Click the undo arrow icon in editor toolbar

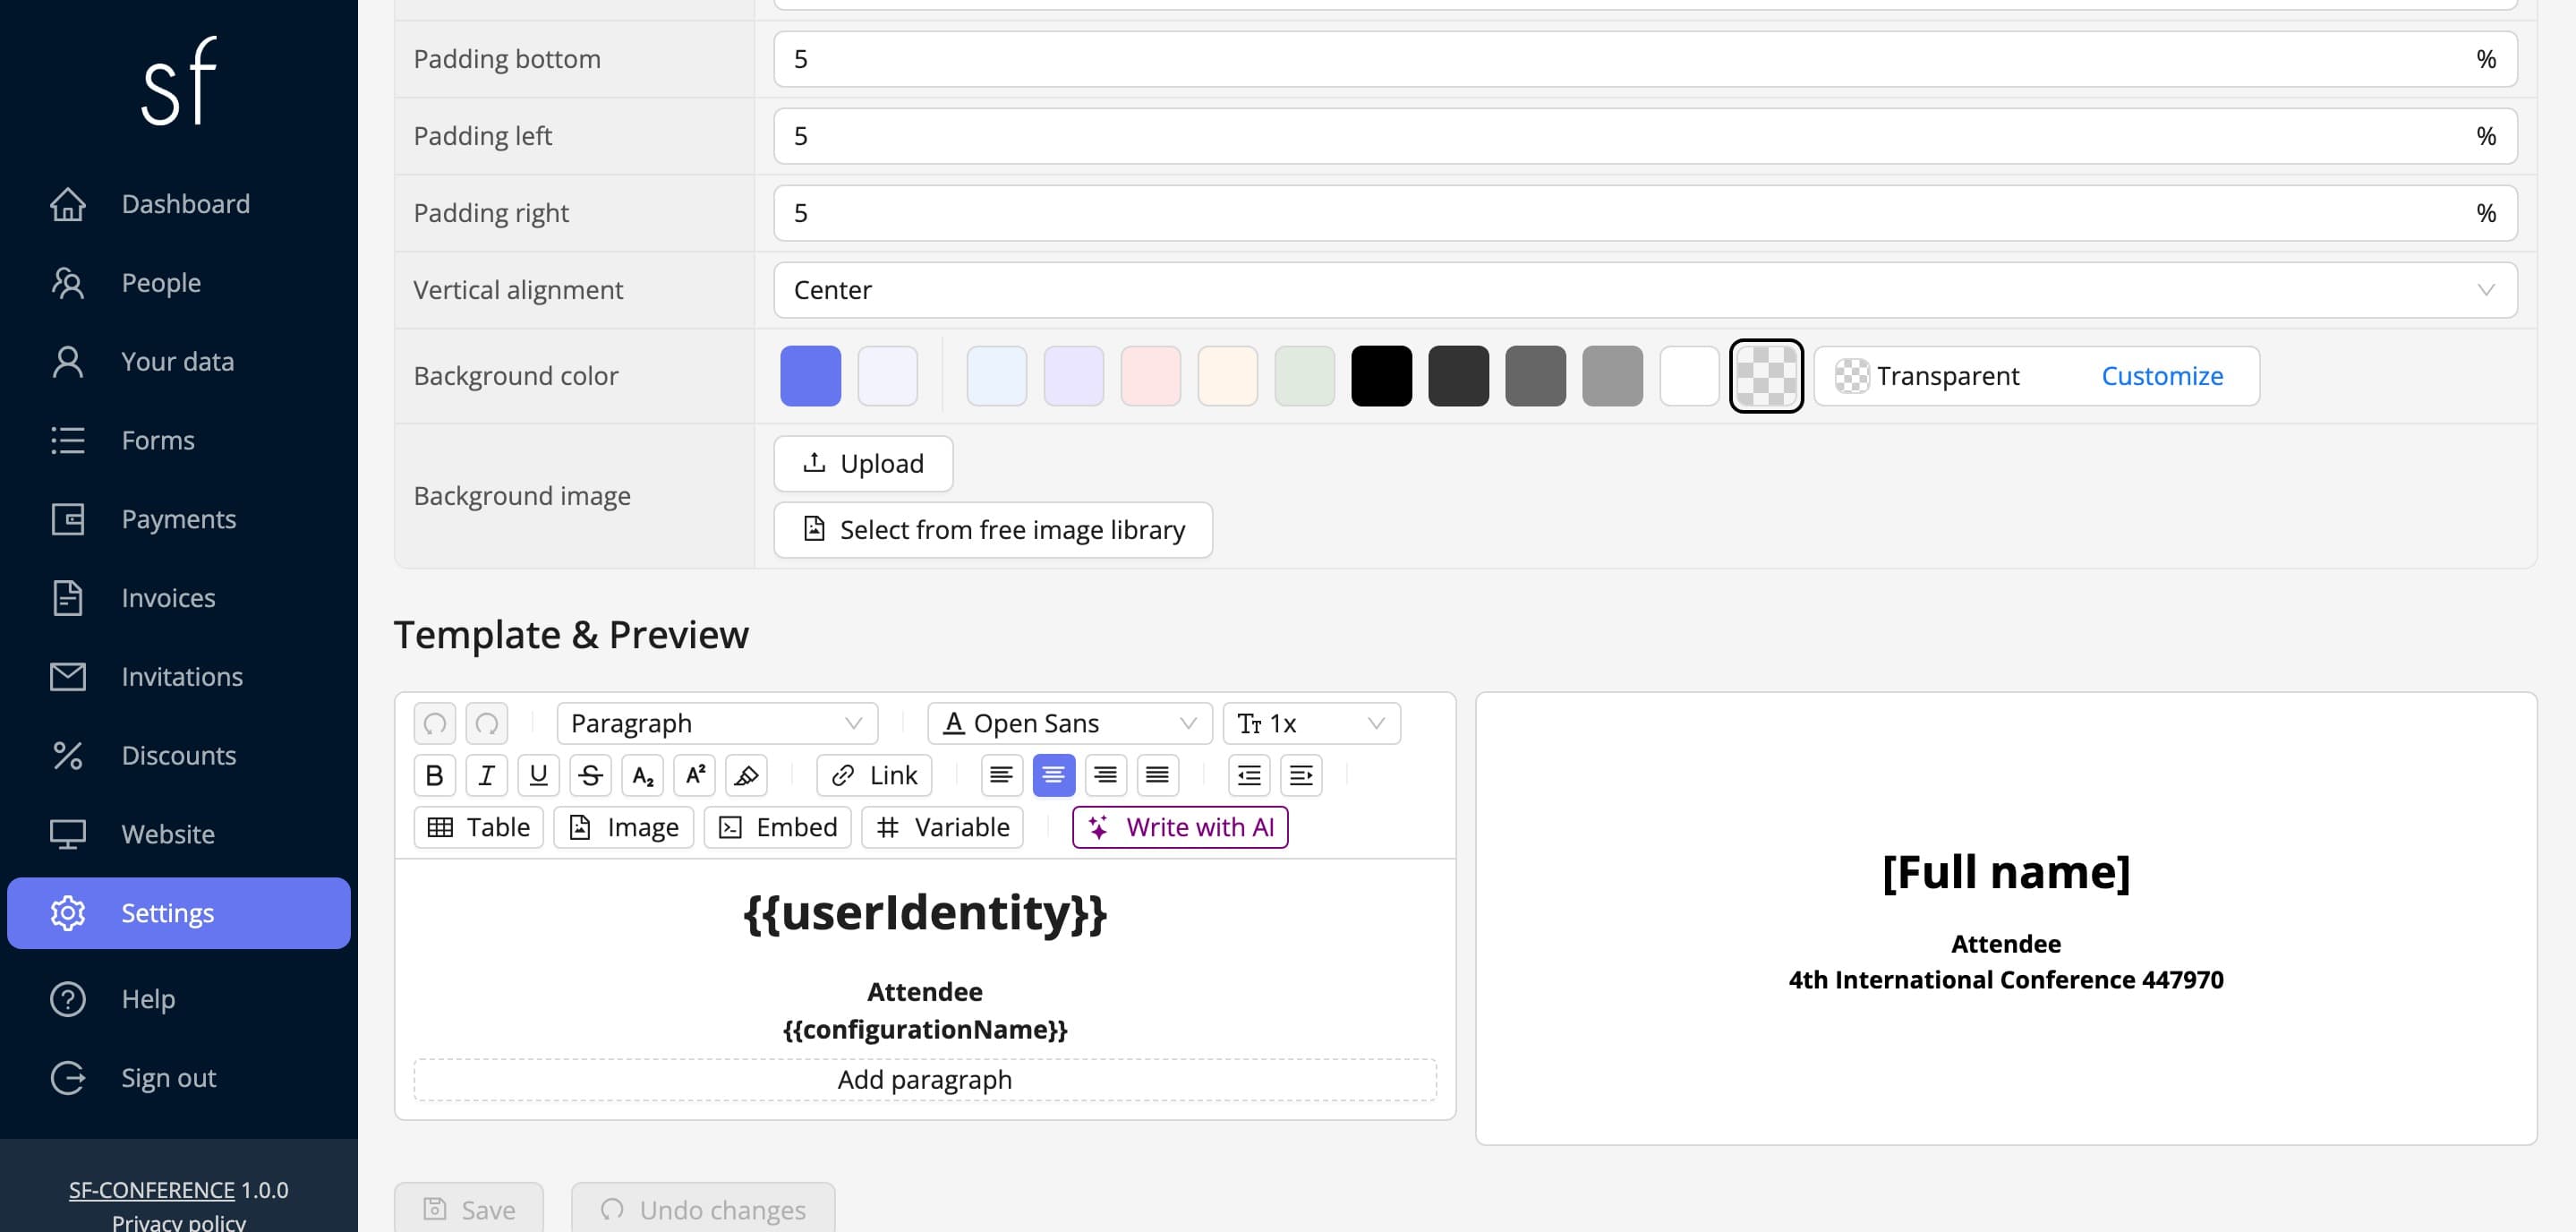[435, 723]
